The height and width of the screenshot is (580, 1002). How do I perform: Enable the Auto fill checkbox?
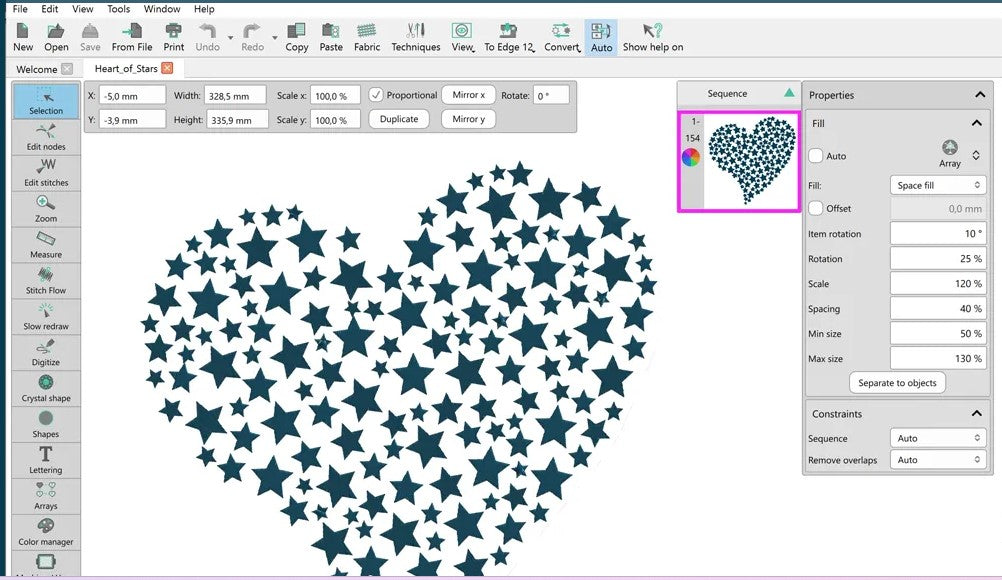point(816,156)
